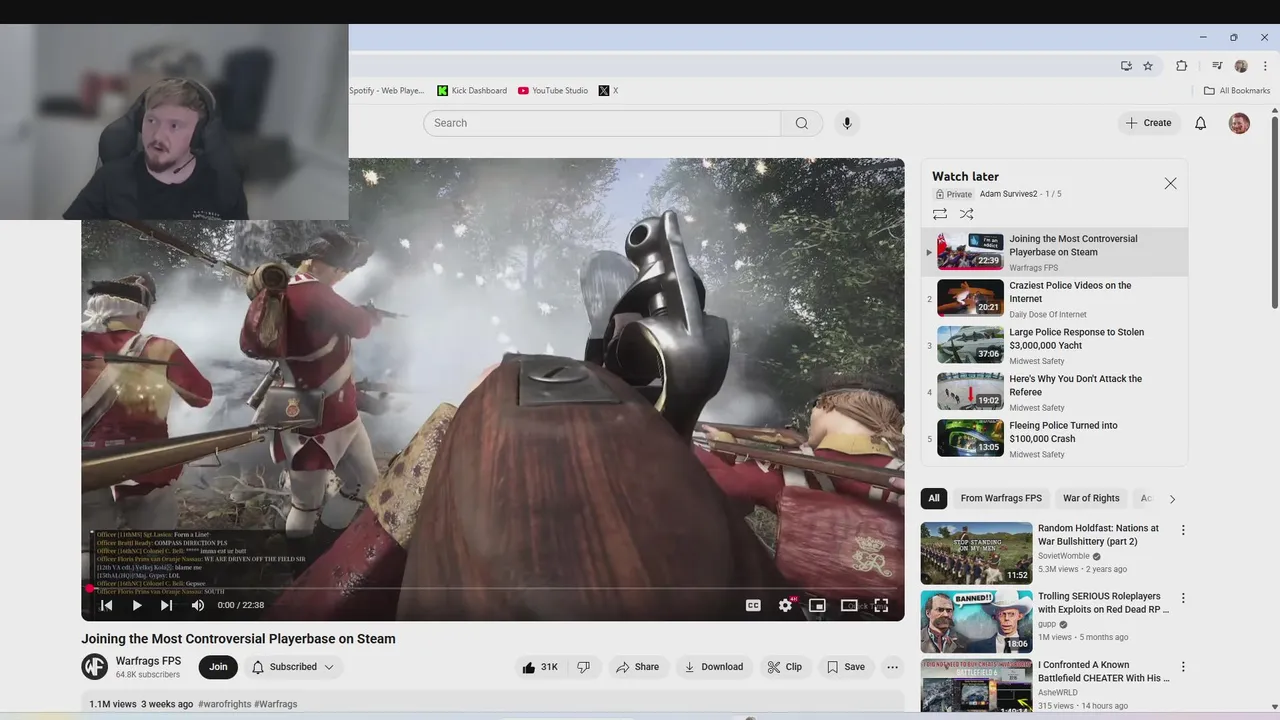
Task: Select the War of Rights chip
Action: (x=1091, y=498)
